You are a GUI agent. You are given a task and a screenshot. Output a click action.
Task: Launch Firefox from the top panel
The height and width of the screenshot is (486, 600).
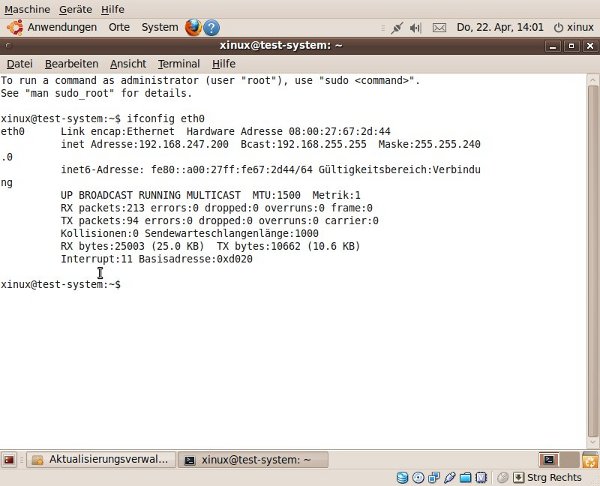[194, 27]
